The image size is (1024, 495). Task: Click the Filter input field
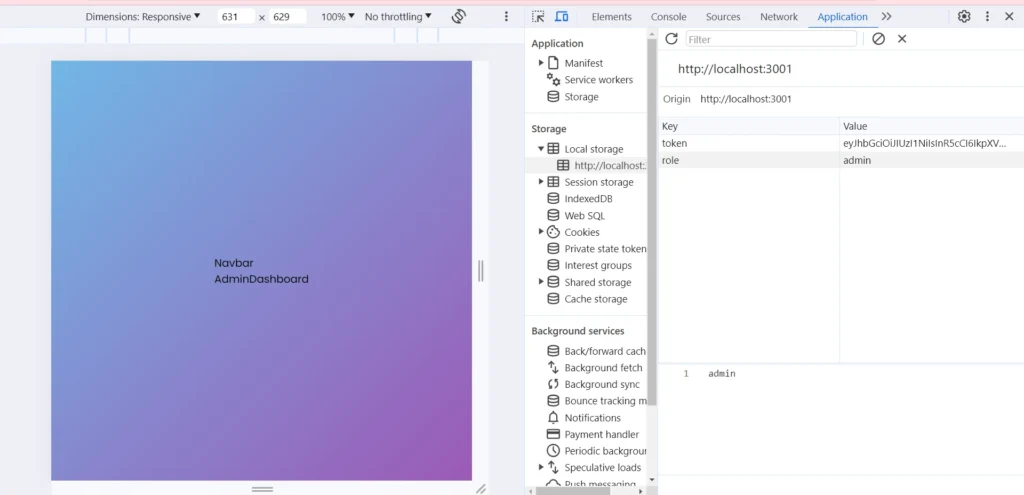pyautogui.click(x=770, y=39)
